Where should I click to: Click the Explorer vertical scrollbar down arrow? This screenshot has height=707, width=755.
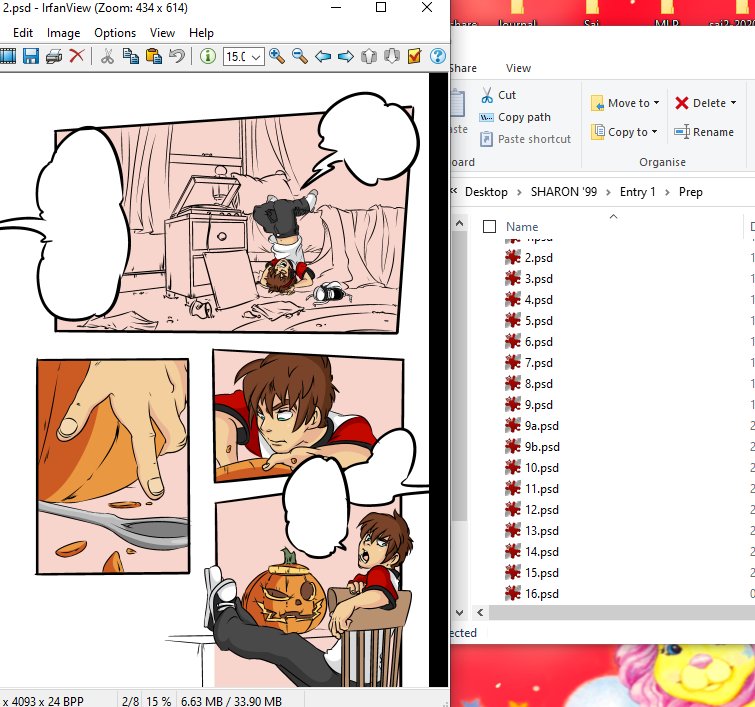point(459,613)
